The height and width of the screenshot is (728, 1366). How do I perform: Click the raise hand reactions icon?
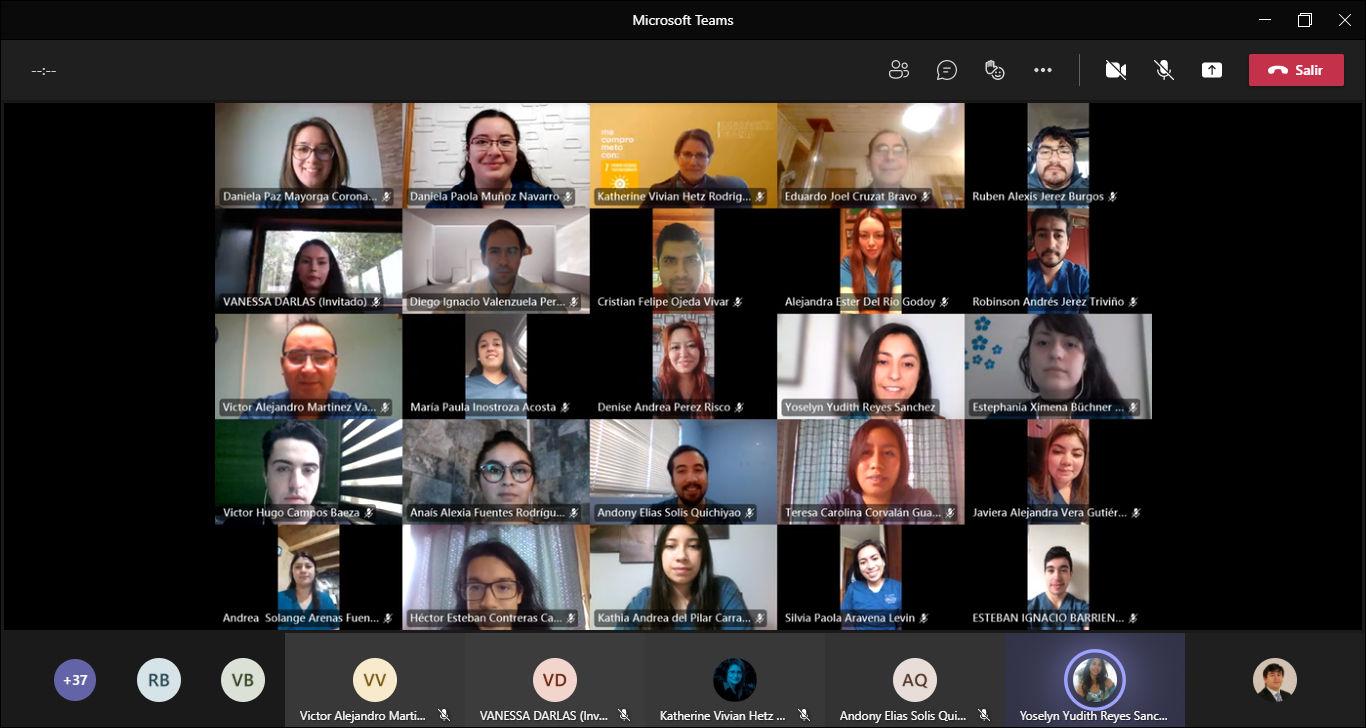pyautogui.click(x=994, y=70)
